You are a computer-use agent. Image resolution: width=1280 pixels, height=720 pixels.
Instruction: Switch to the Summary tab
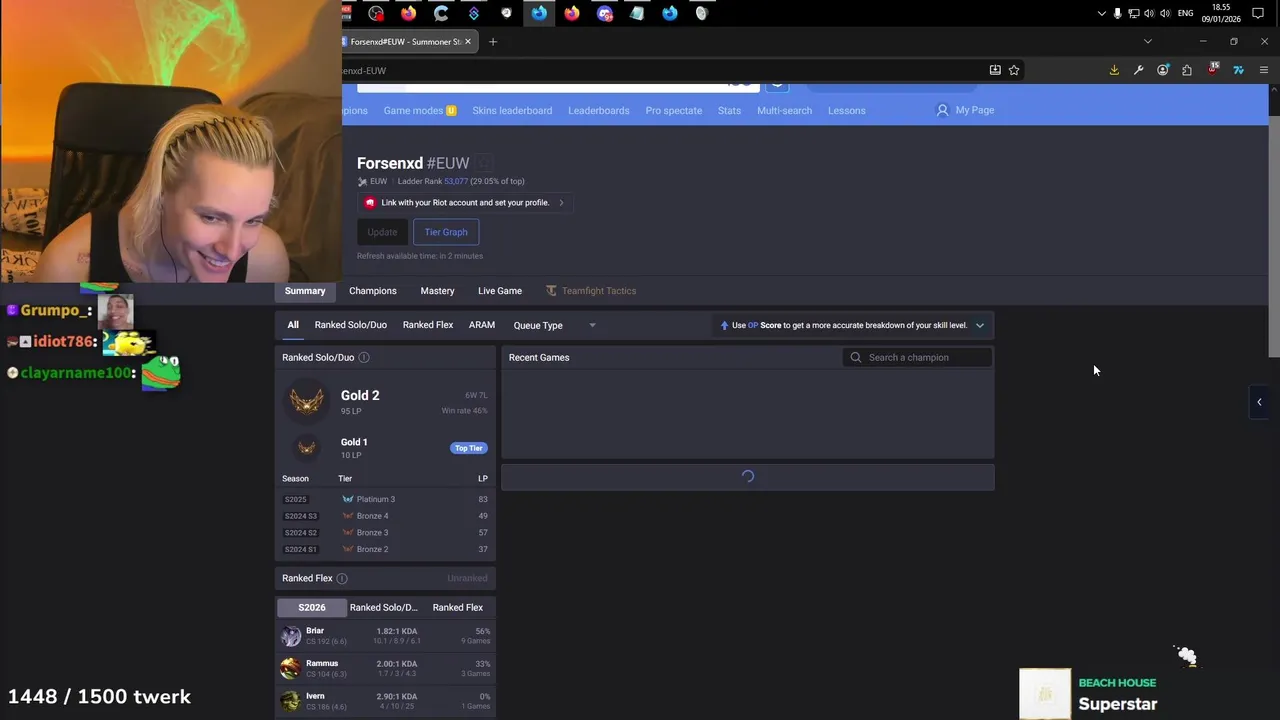(305, 291)
